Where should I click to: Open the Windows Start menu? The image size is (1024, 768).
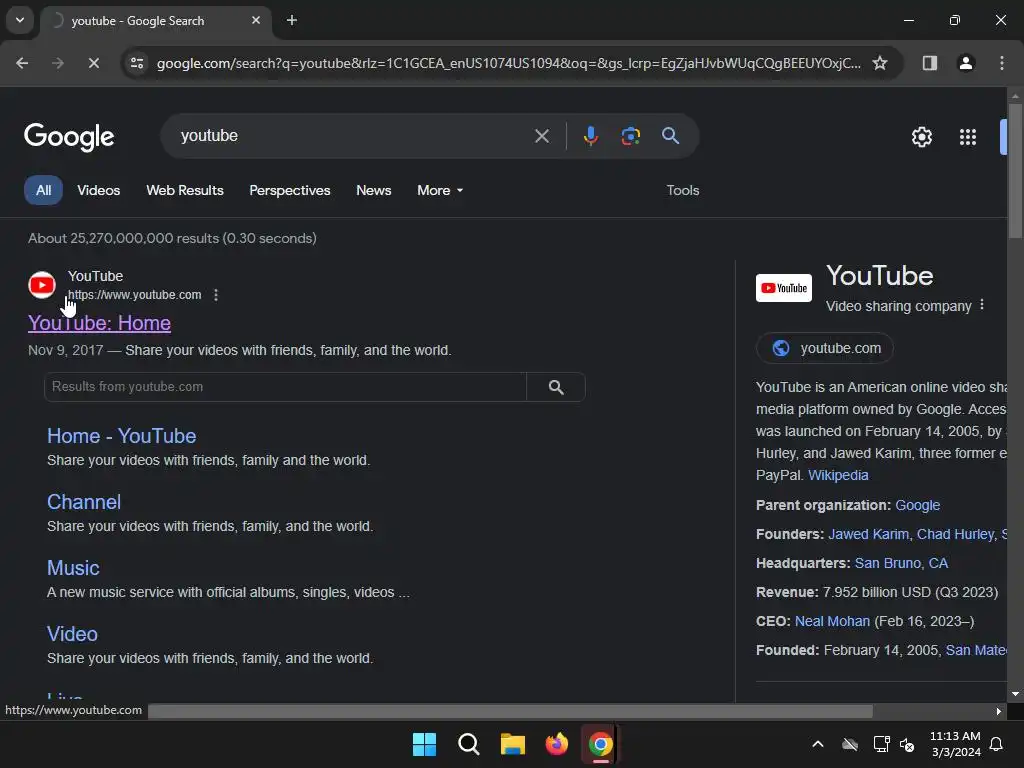[x=424, y=744]
